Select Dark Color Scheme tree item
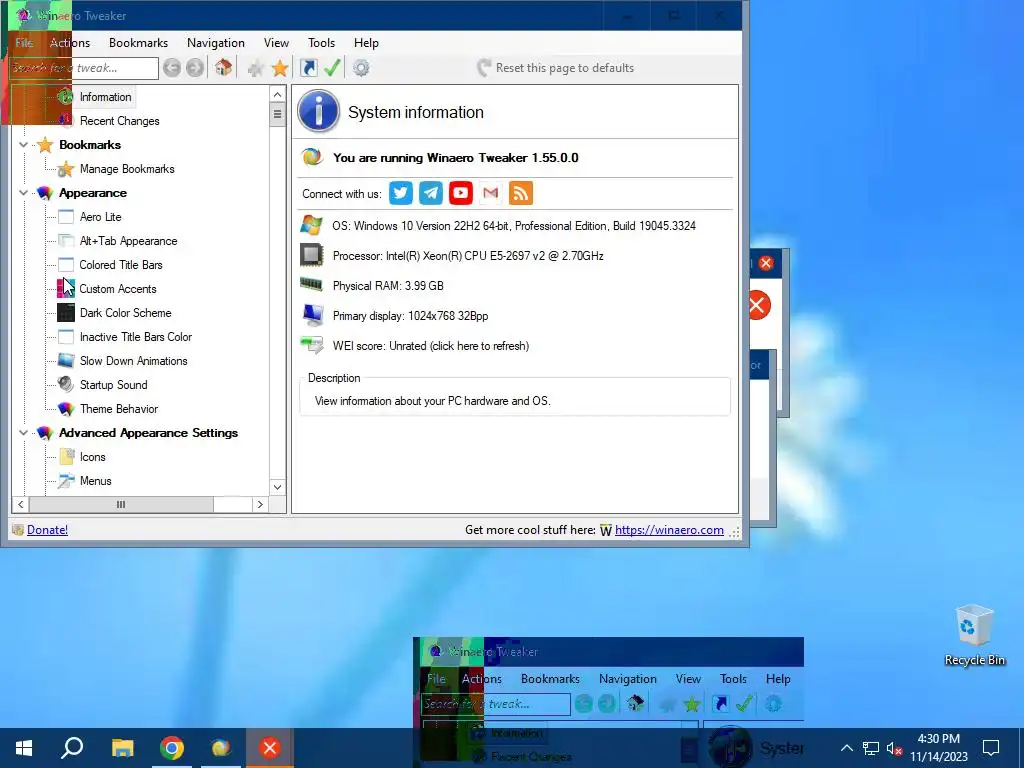The height and width of the screenshot is (768, 1024). [125, 313]
